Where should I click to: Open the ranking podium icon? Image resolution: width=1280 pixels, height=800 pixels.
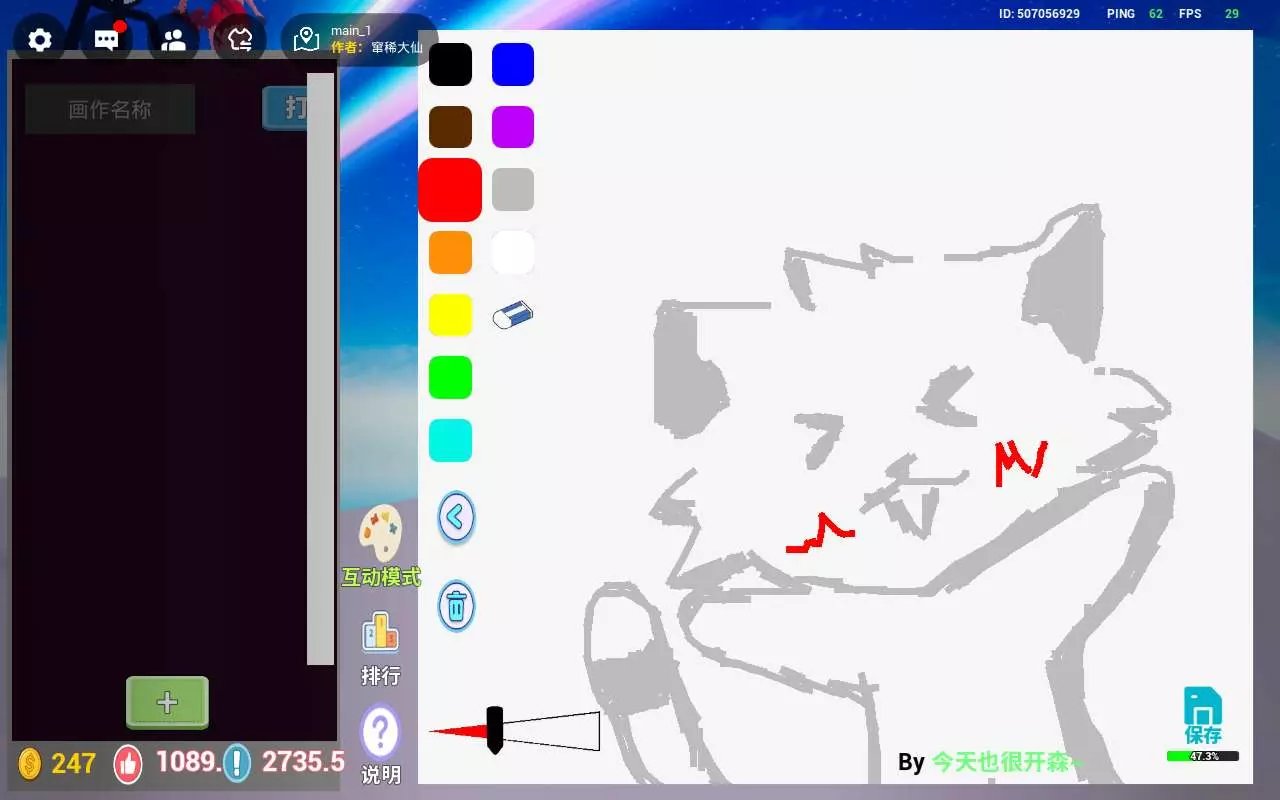(380, 635)
